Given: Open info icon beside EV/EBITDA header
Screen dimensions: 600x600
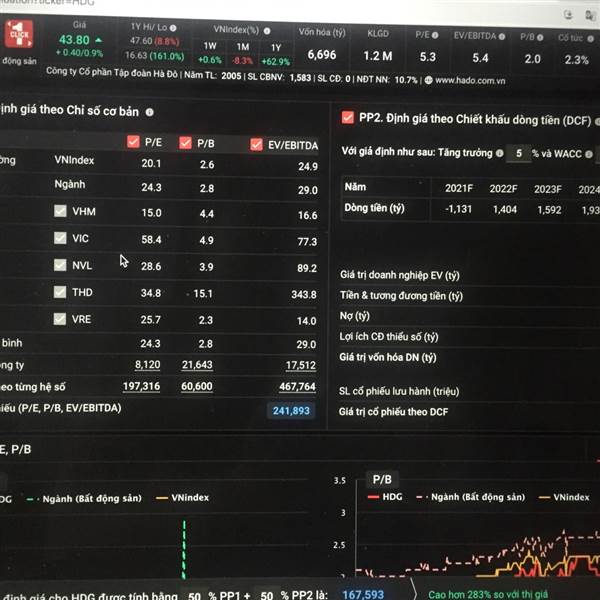Looking at the screenshot, I should [502, 36].
